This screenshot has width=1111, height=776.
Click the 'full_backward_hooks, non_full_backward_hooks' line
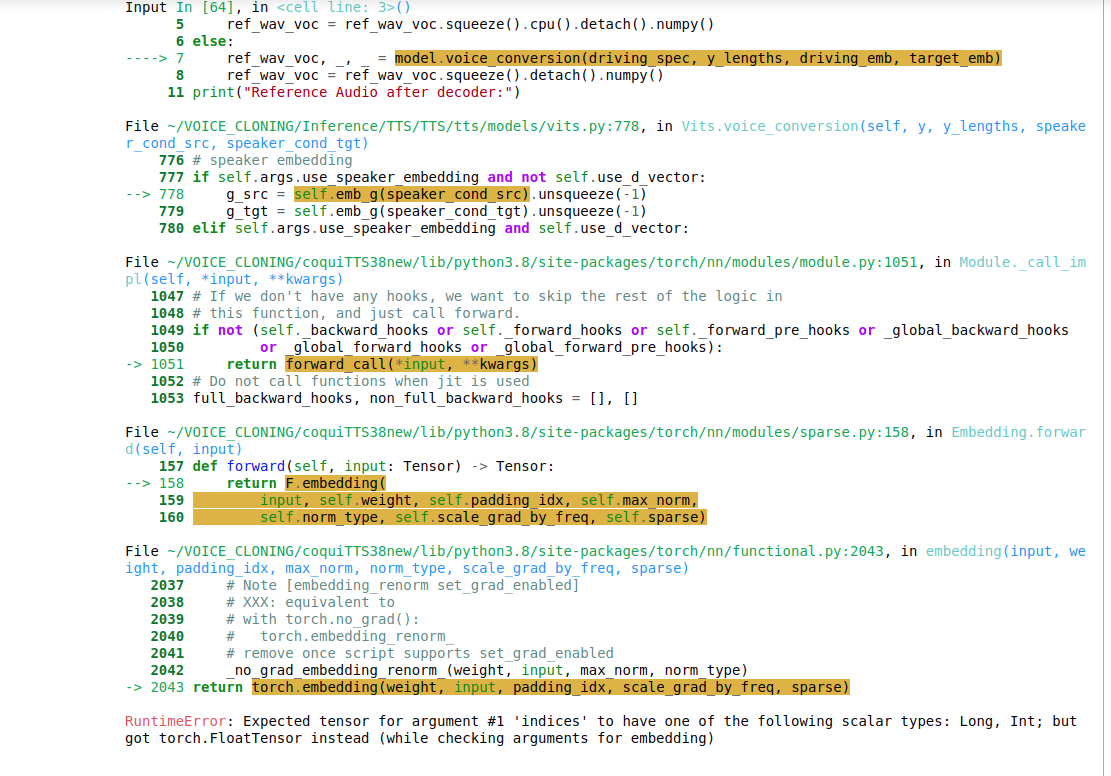tap(415, 398)
